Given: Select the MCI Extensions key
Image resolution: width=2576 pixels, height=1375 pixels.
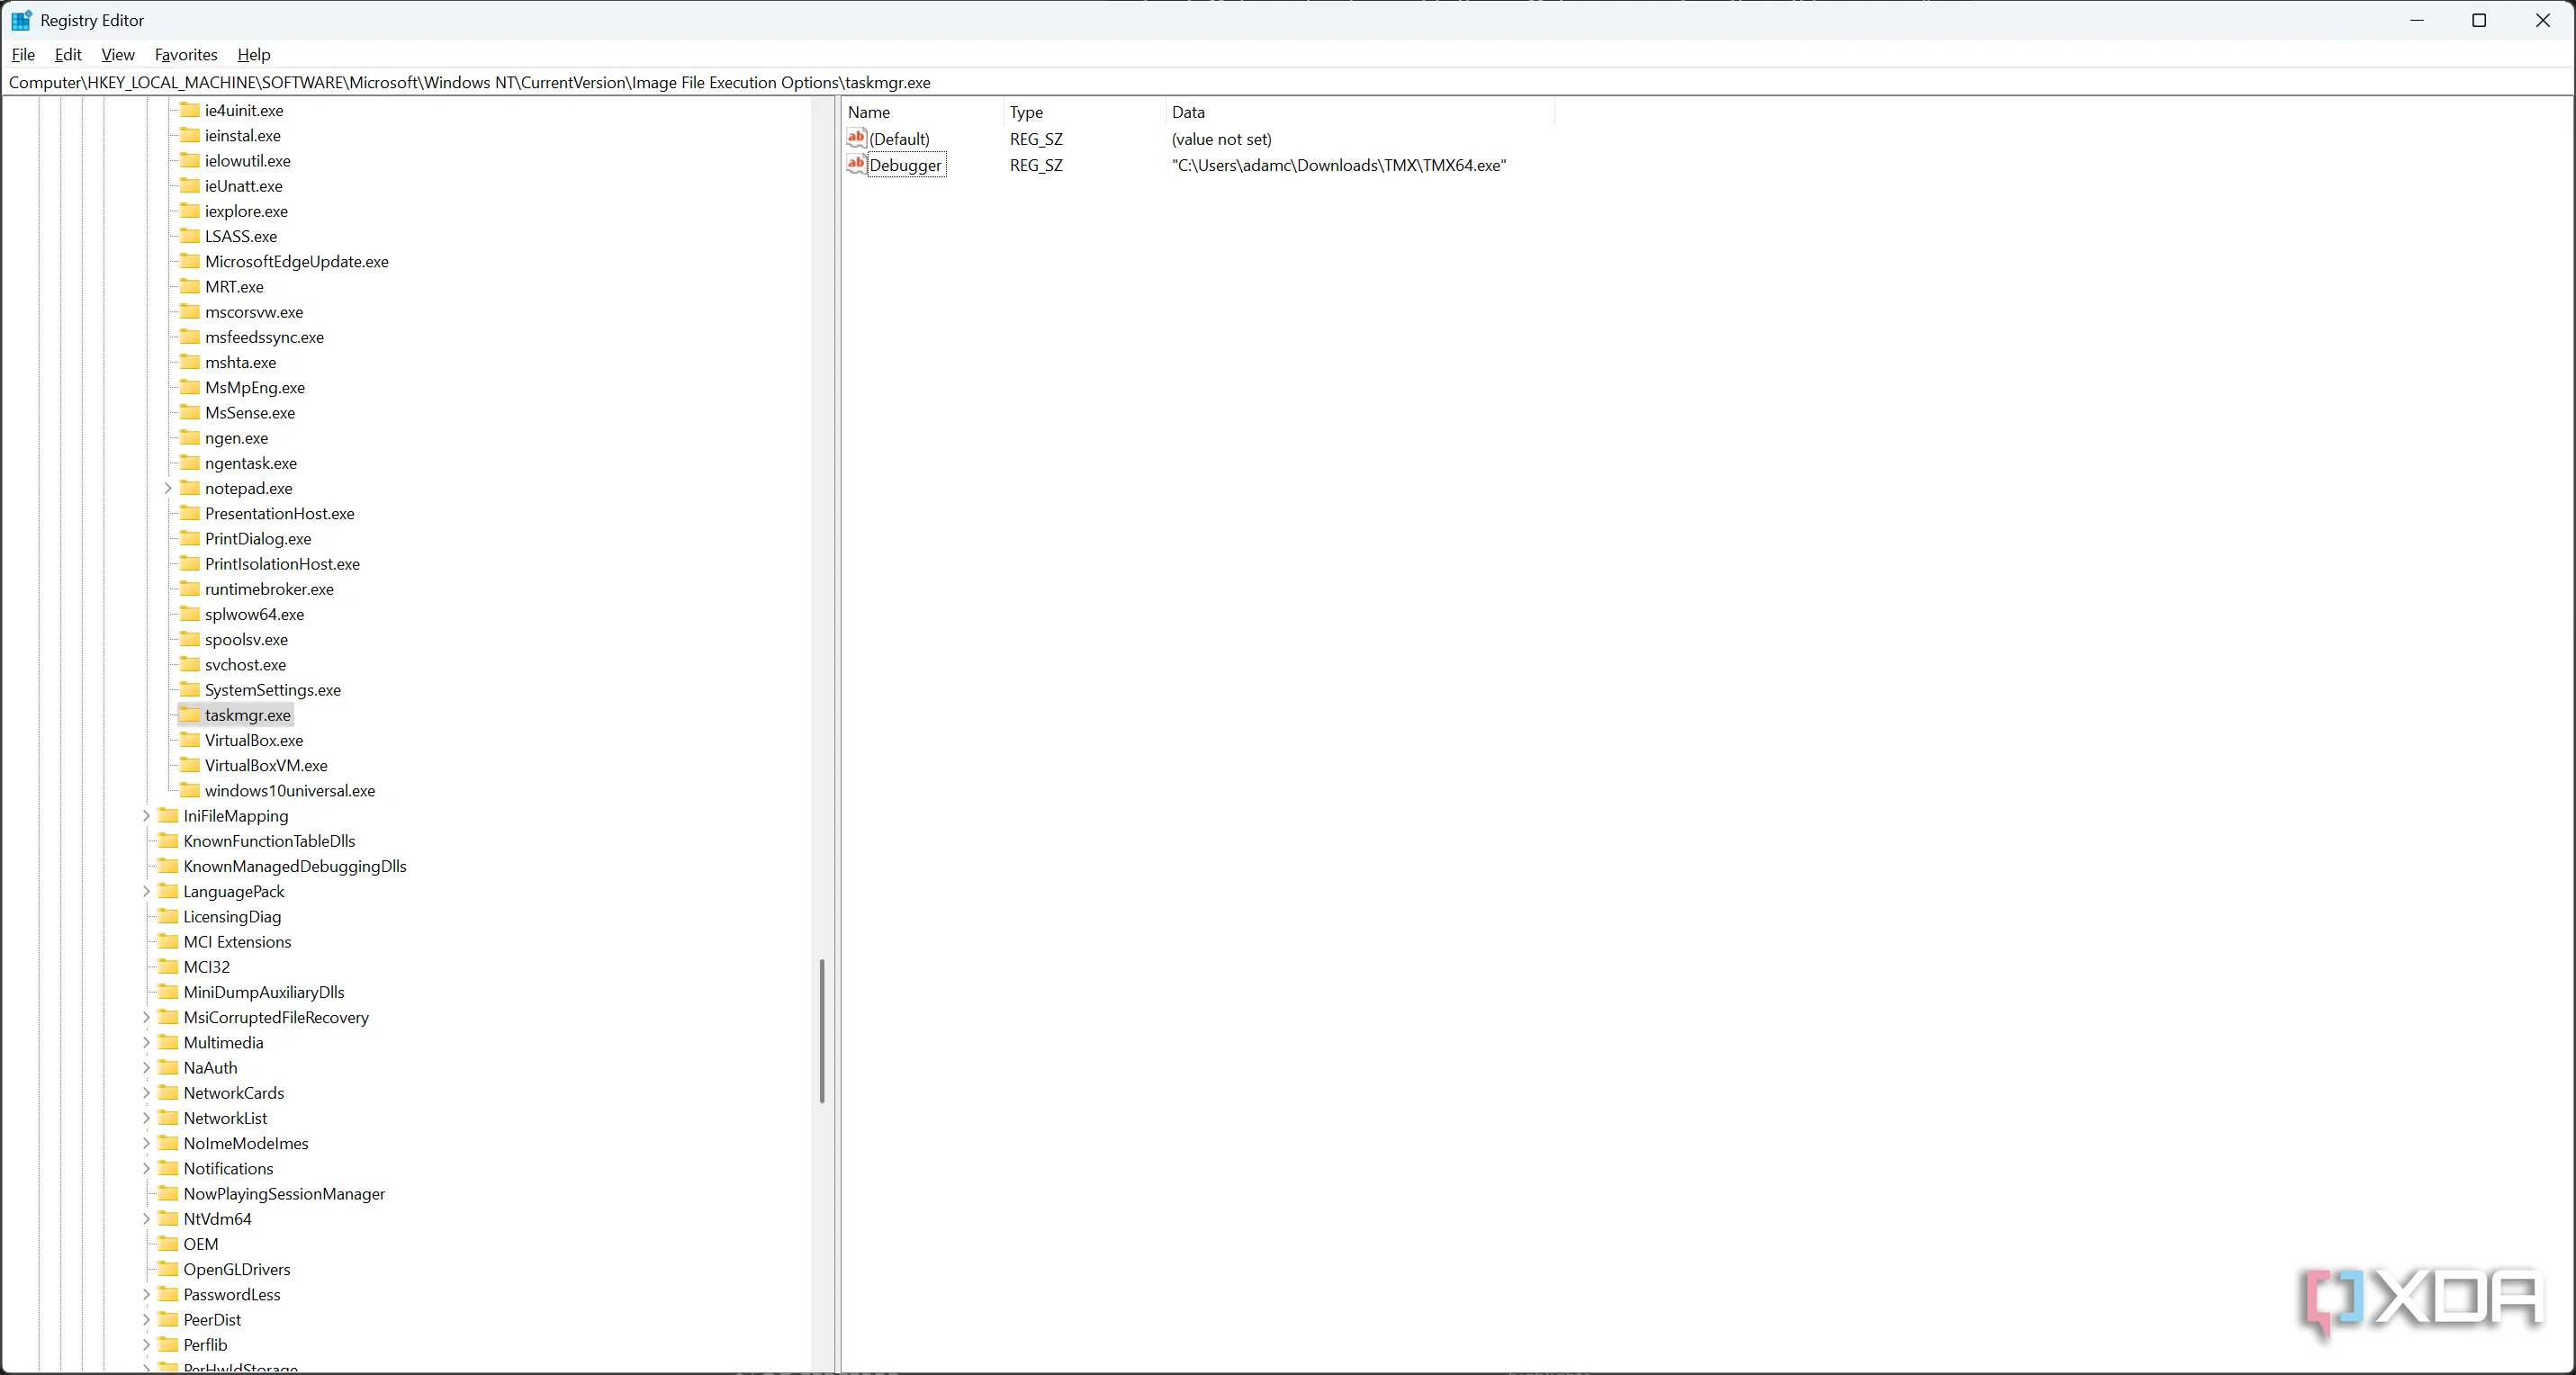Looking at the screenshot, I should pyautogui.click(x=237, y=942).
